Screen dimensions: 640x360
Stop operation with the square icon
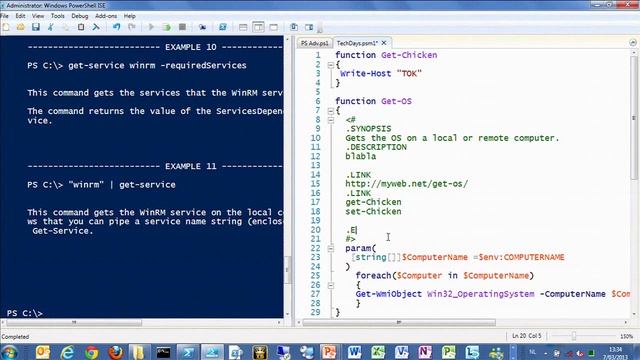[182, 27]
